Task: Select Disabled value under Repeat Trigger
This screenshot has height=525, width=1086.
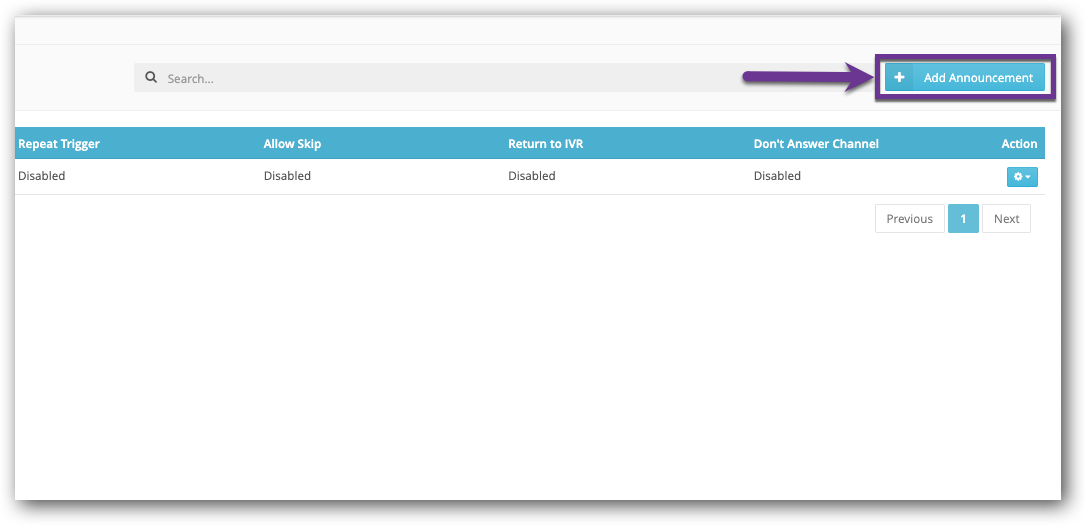Action: click(42, 176)
